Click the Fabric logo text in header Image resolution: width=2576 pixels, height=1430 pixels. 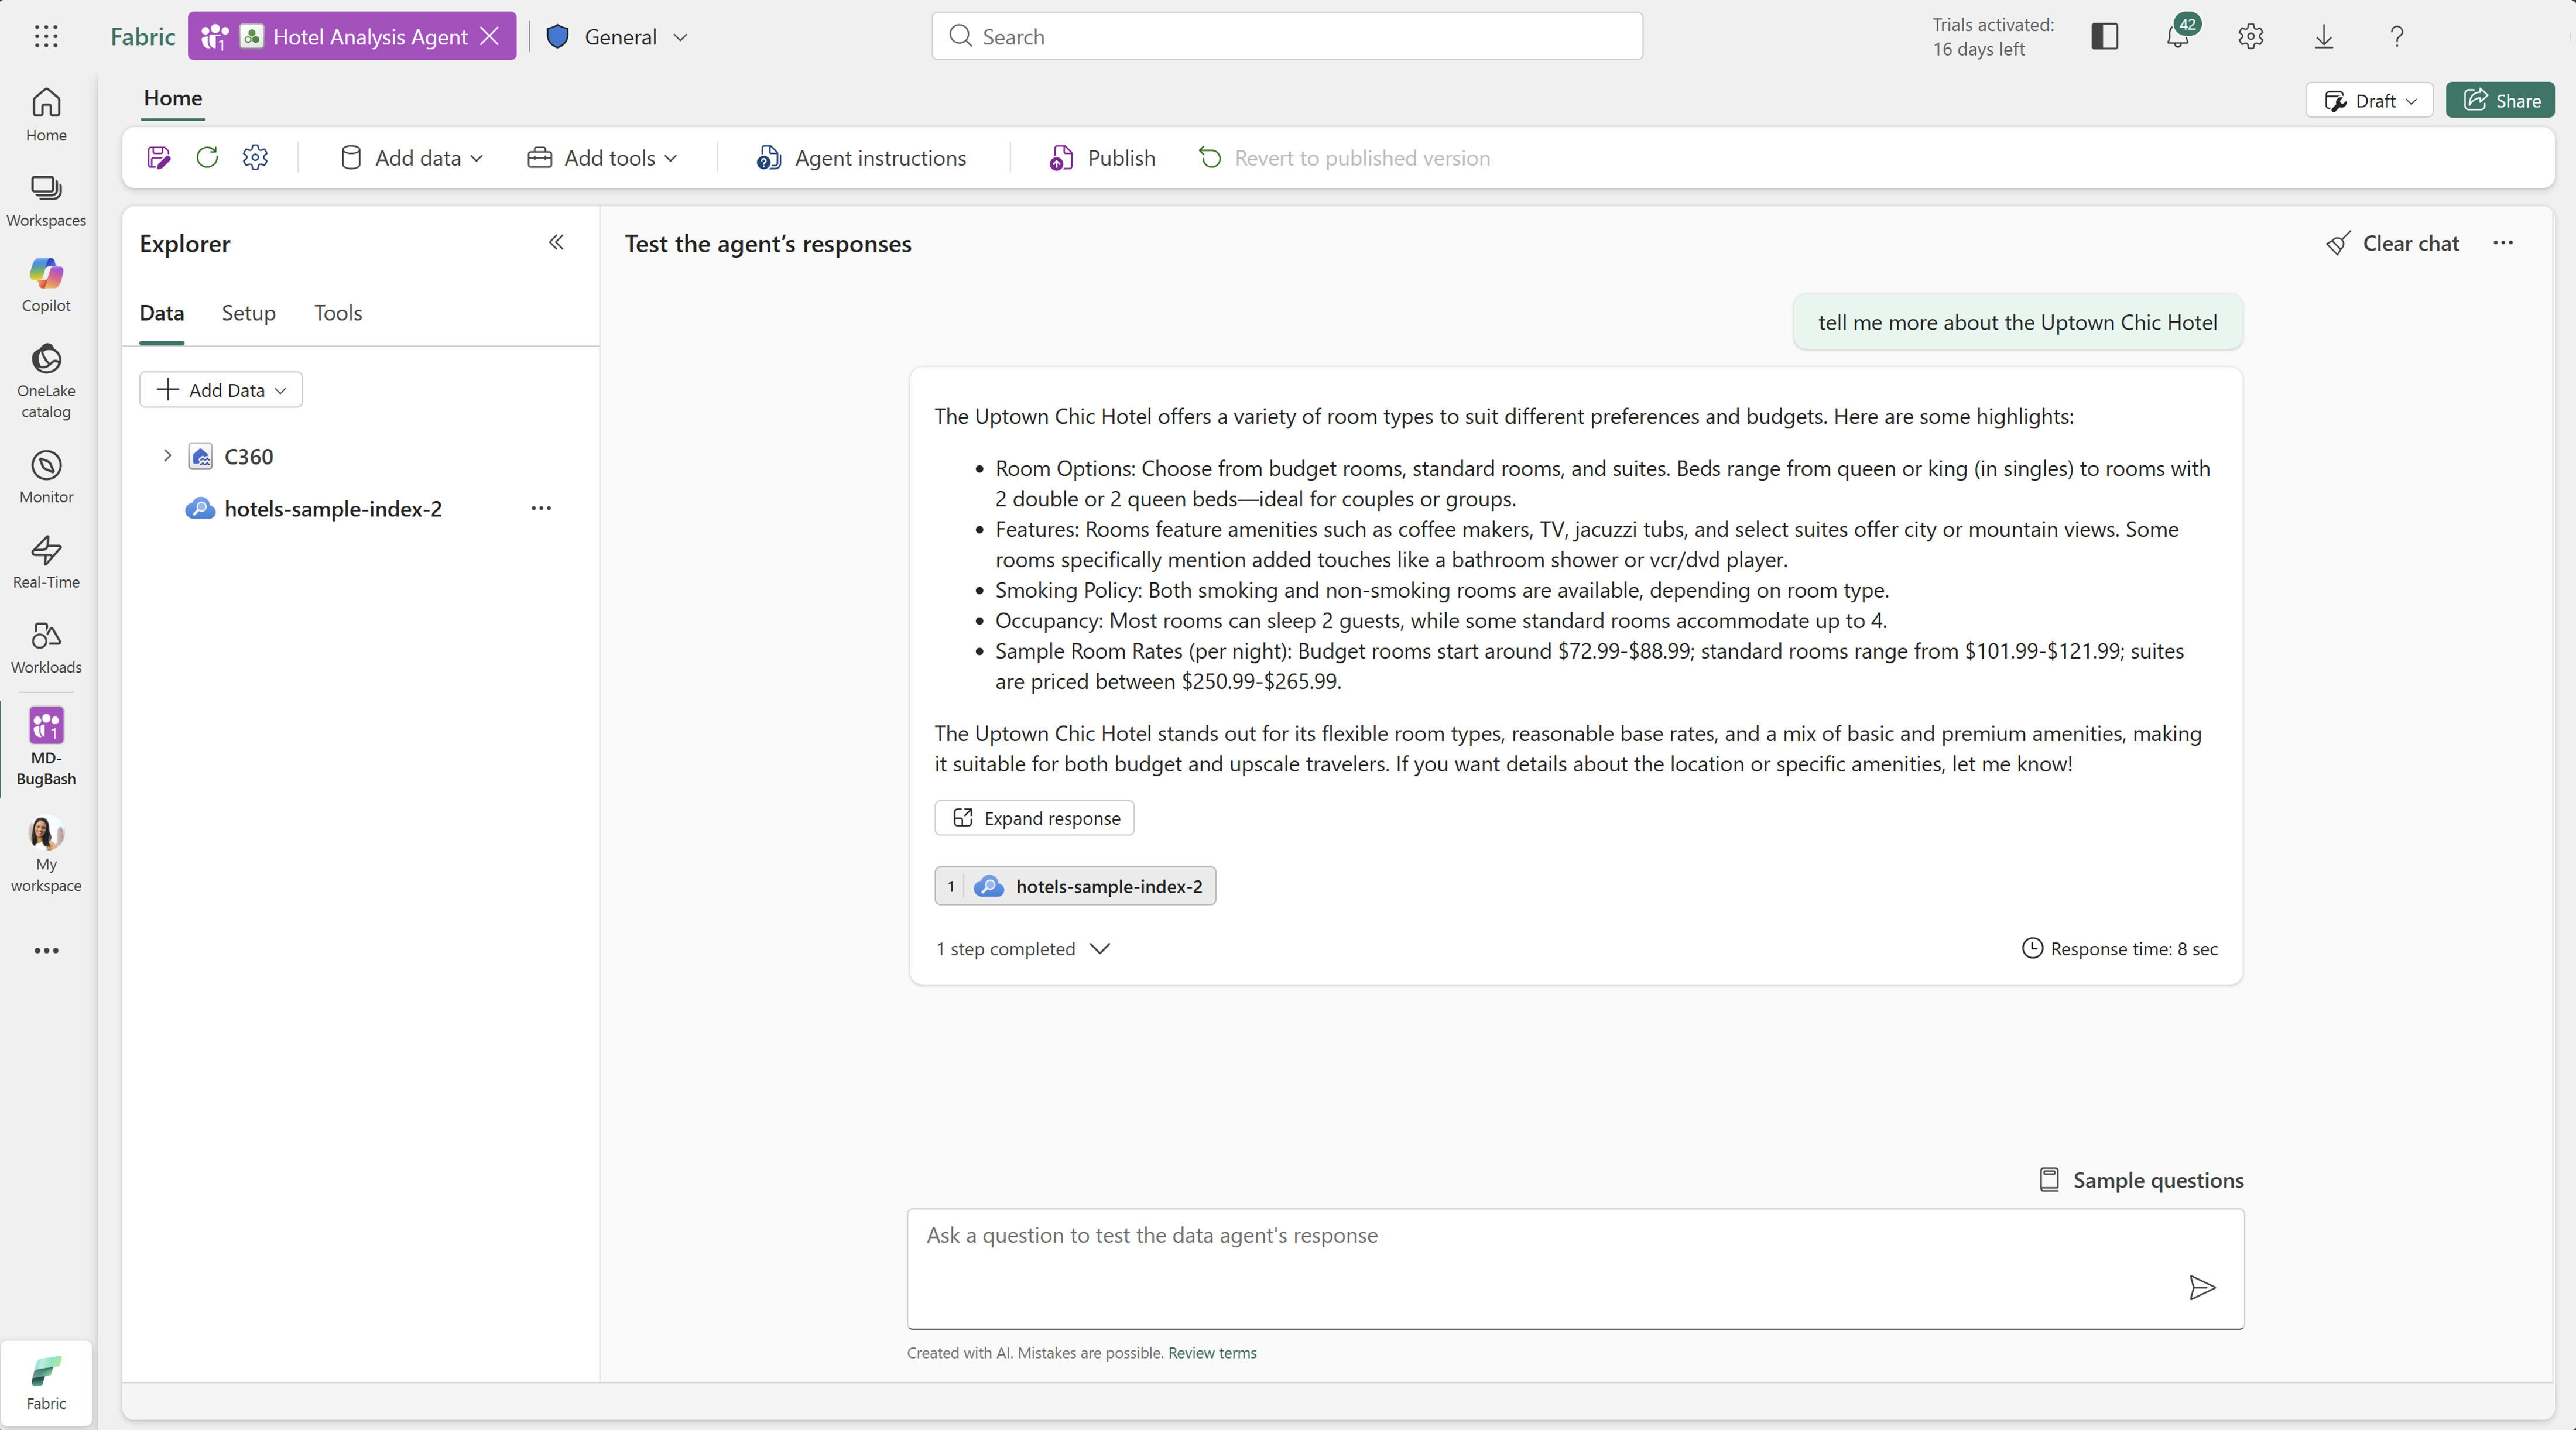tap(143, 37)
